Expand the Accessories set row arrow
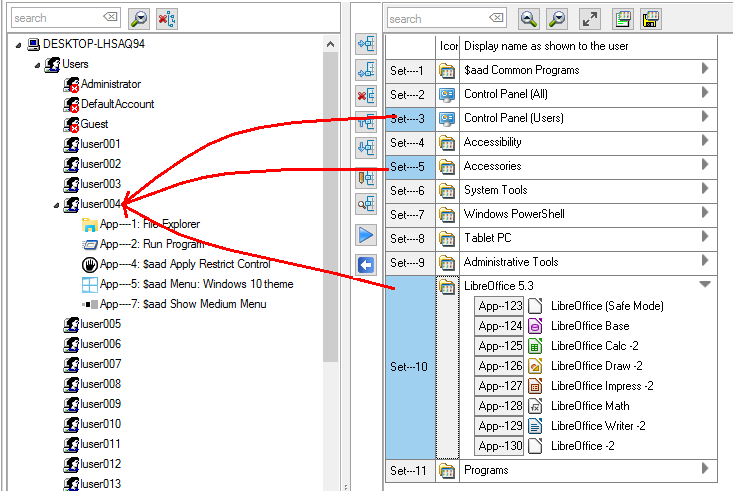This screenshot has height=491, width=733. tap(705, 166)
